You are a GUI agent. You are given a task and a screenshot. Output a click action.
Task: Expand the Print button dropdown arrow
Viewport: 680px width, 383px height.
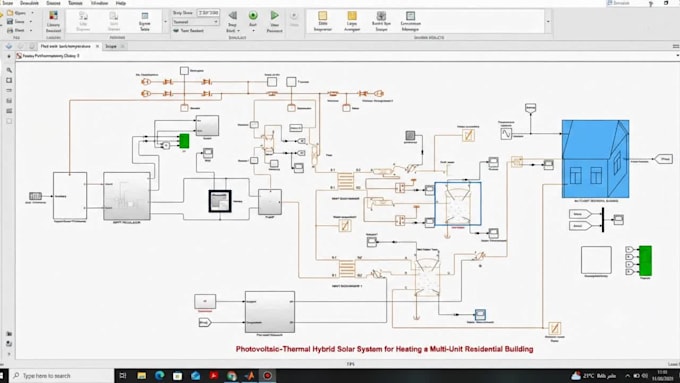[31, 30]
